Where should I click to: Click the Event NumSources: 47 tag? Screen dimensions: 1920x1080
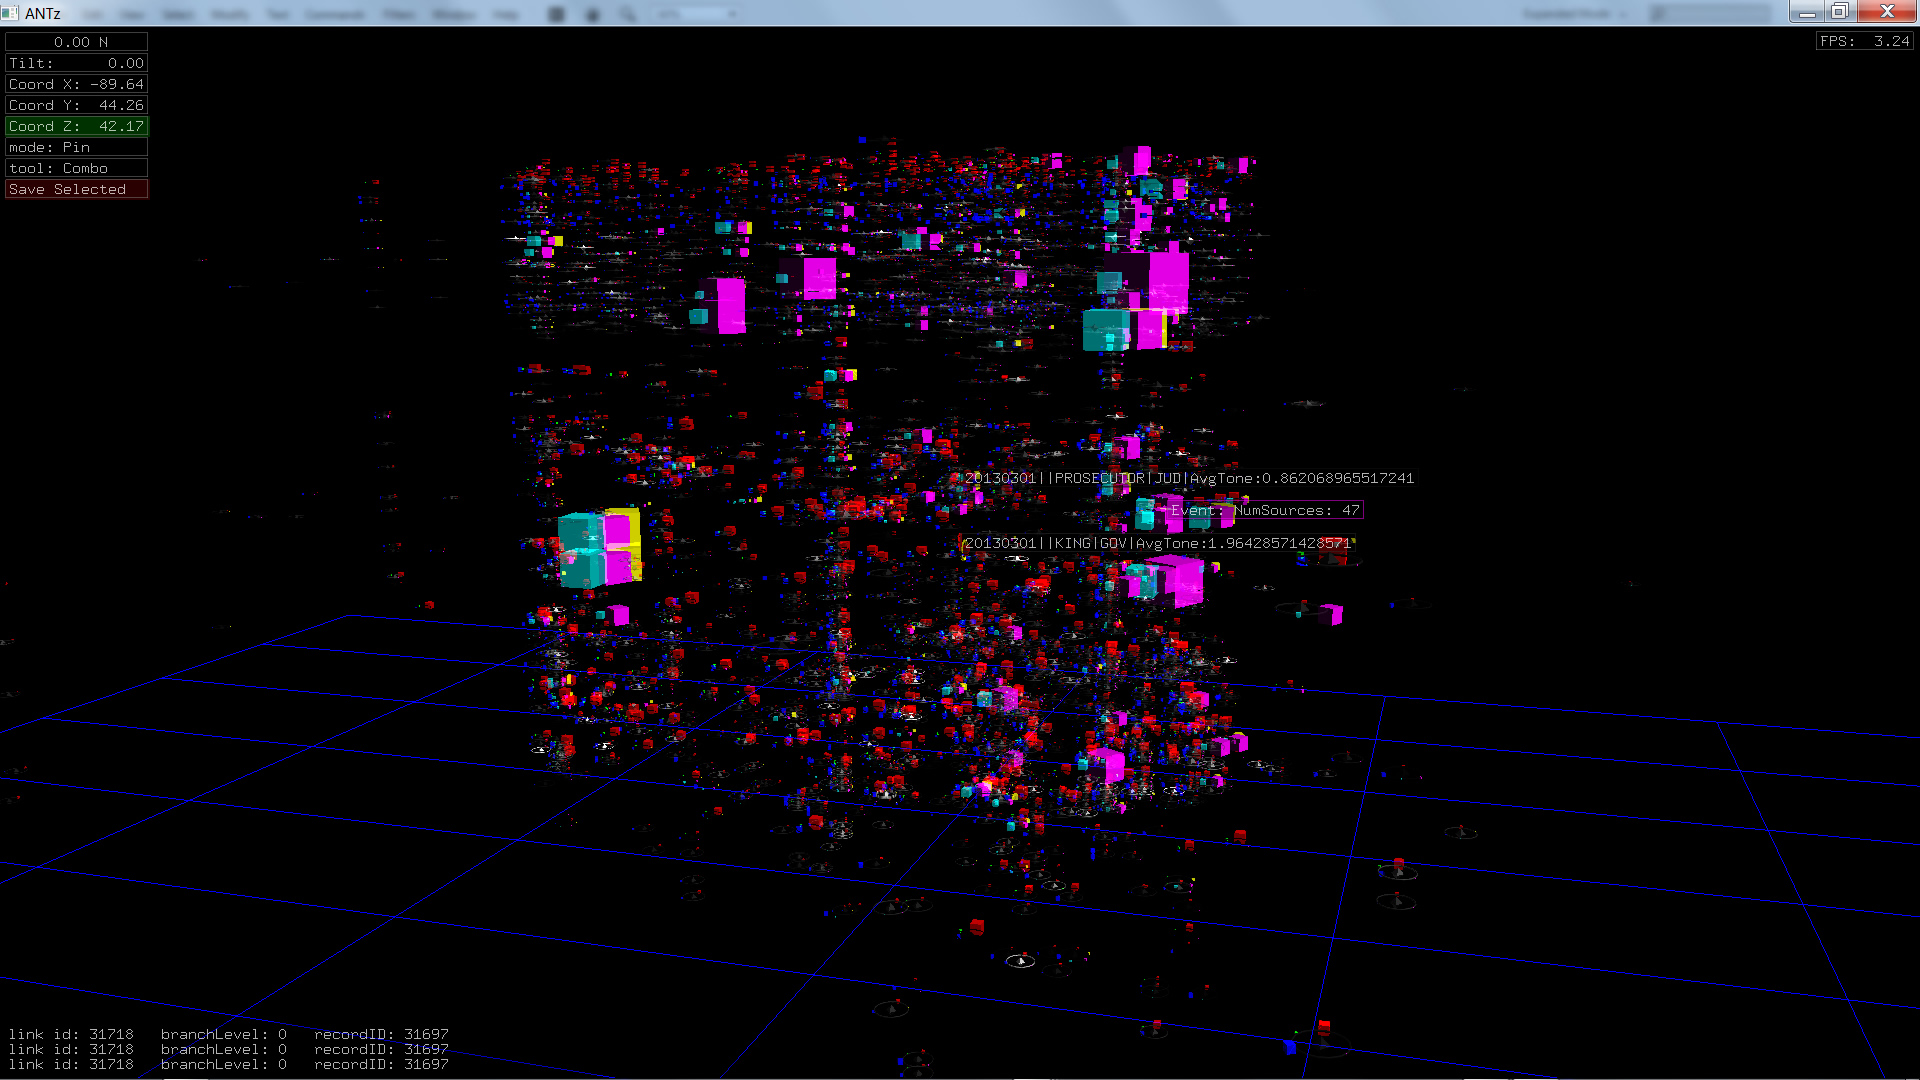point(1265,510)
